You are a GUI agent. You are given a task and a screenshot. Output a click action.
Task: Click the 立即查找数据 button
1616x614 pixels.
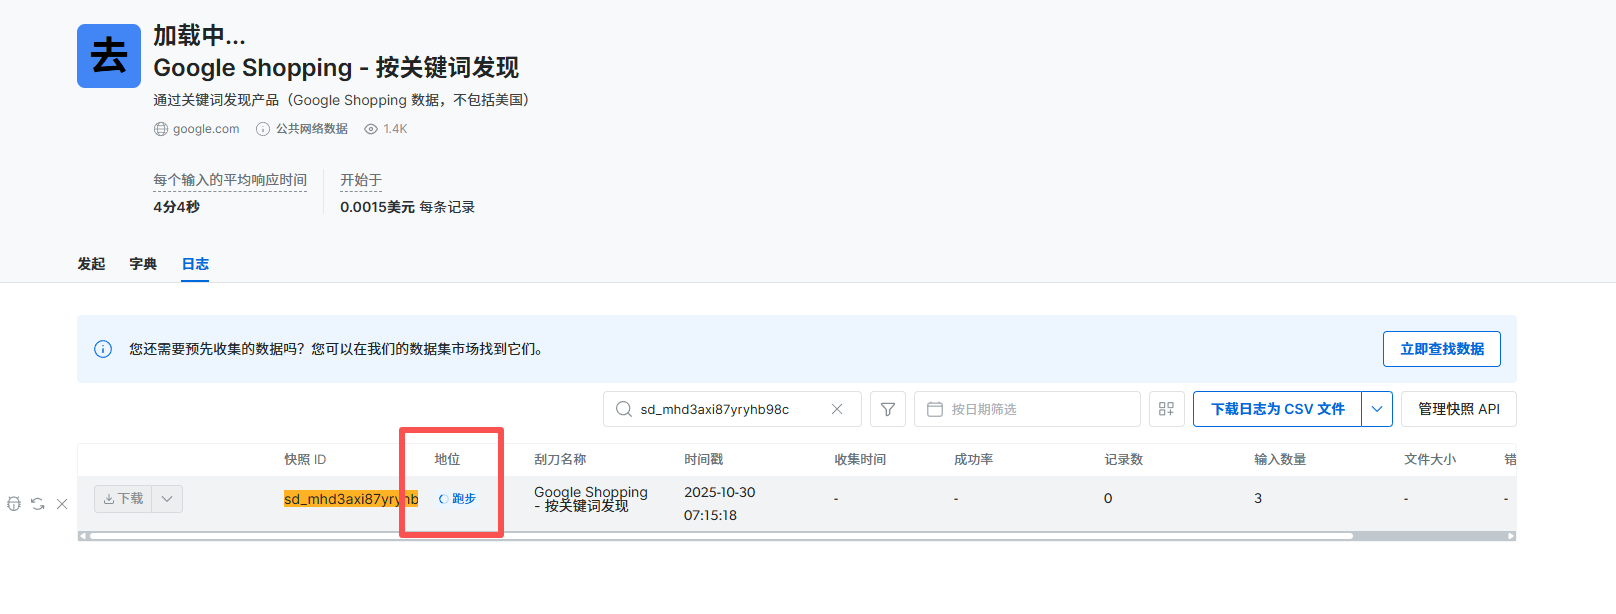[x=1442, y=349]
